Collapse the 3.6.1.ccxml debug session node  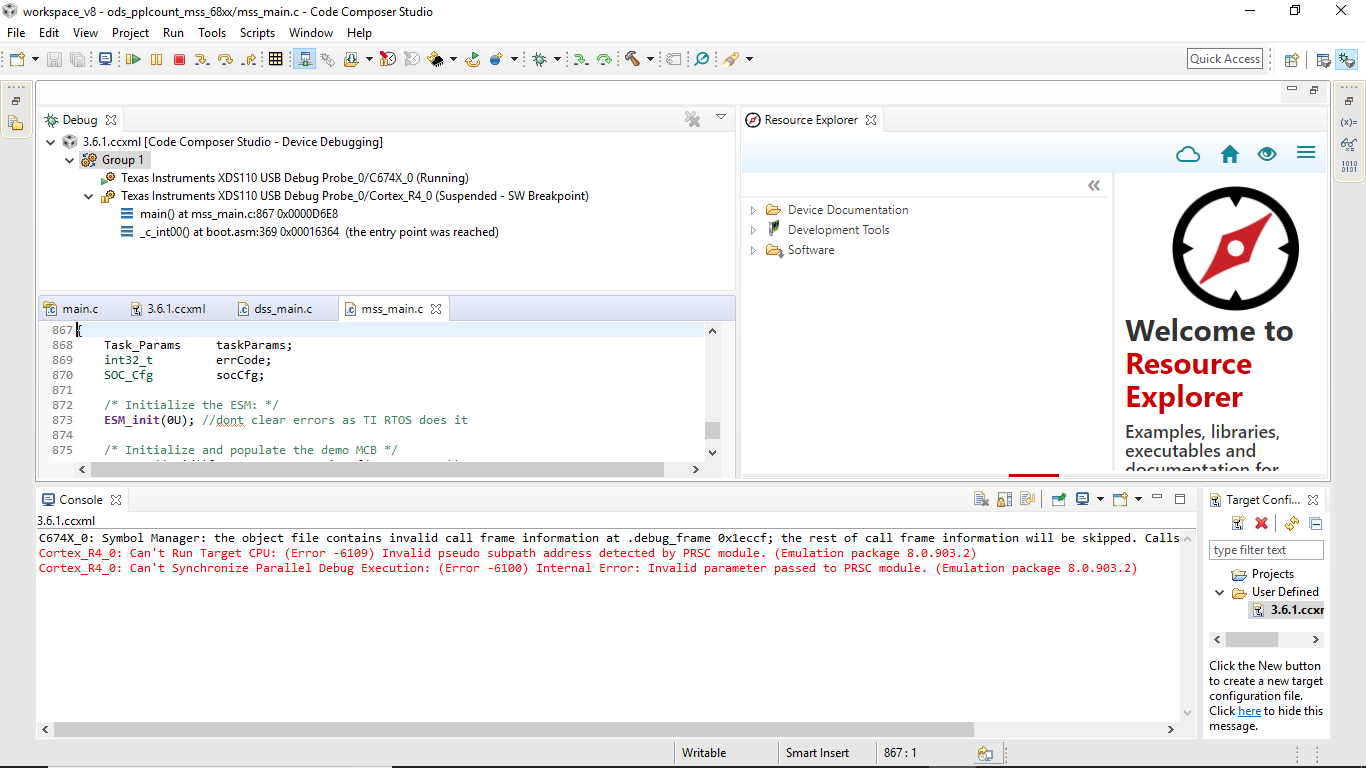click(52, 142)
